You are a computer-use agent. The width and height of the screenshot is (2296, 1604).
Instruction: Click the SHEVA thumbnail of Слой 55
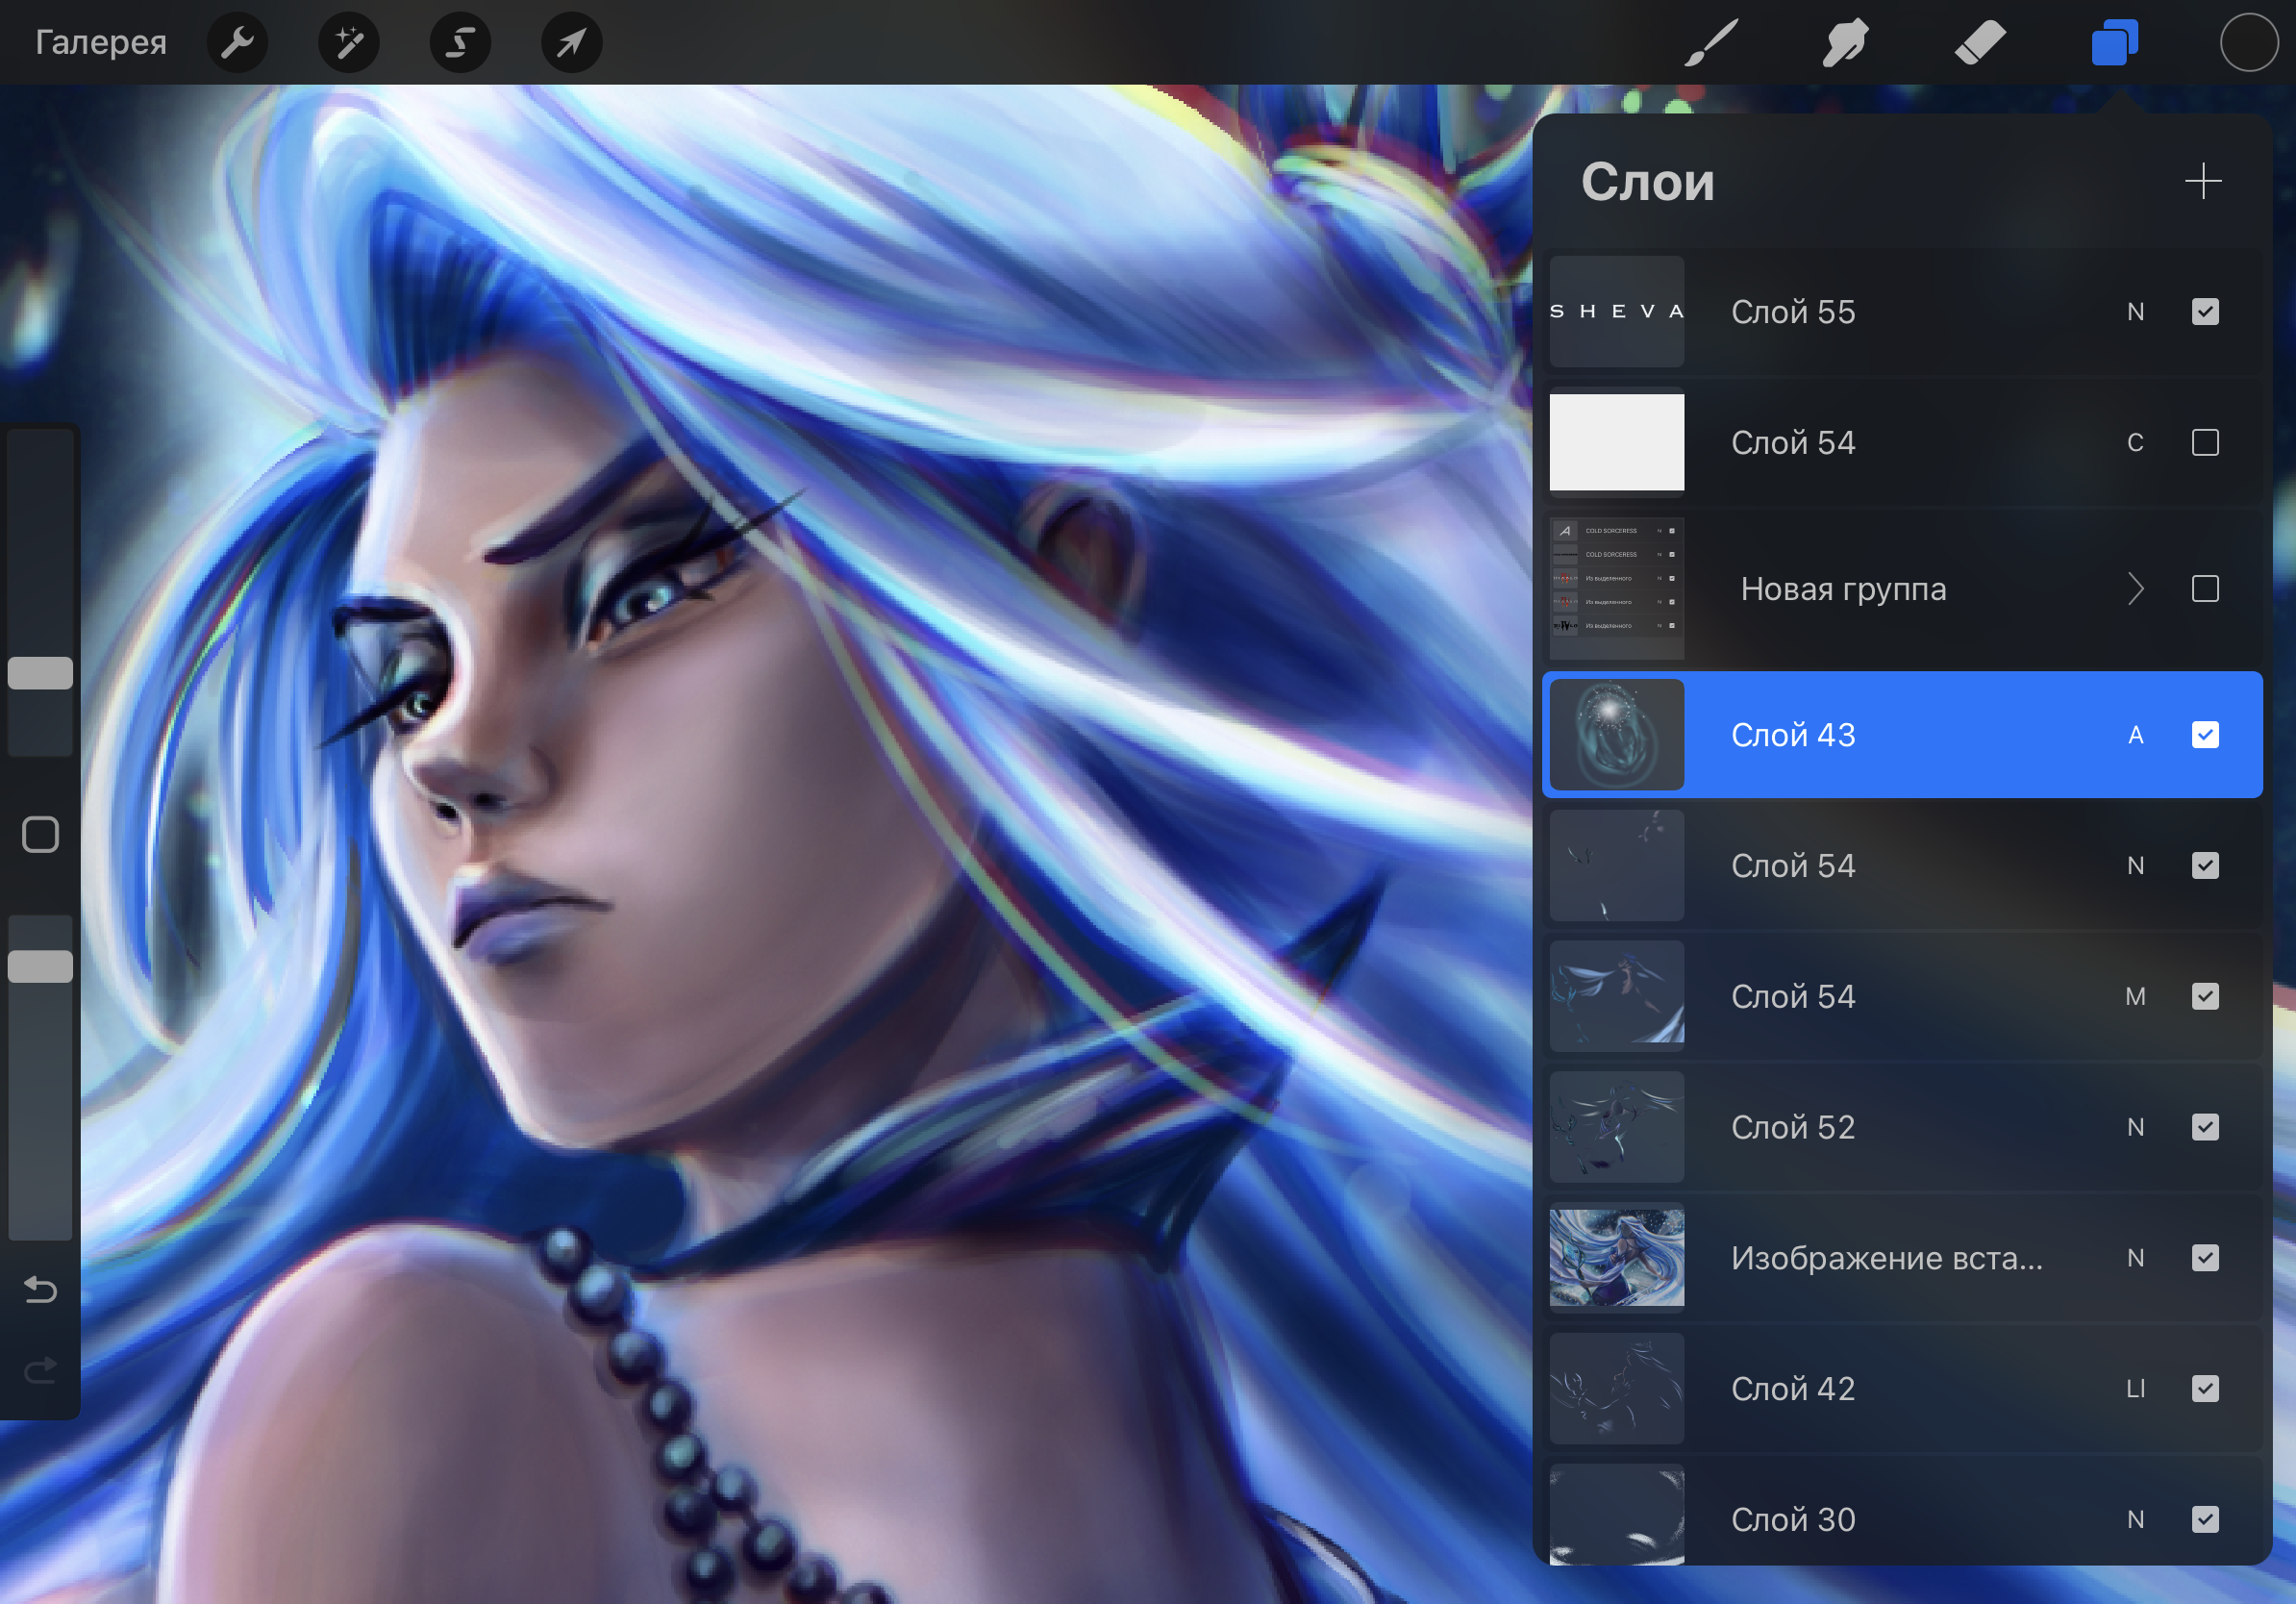1616,312
